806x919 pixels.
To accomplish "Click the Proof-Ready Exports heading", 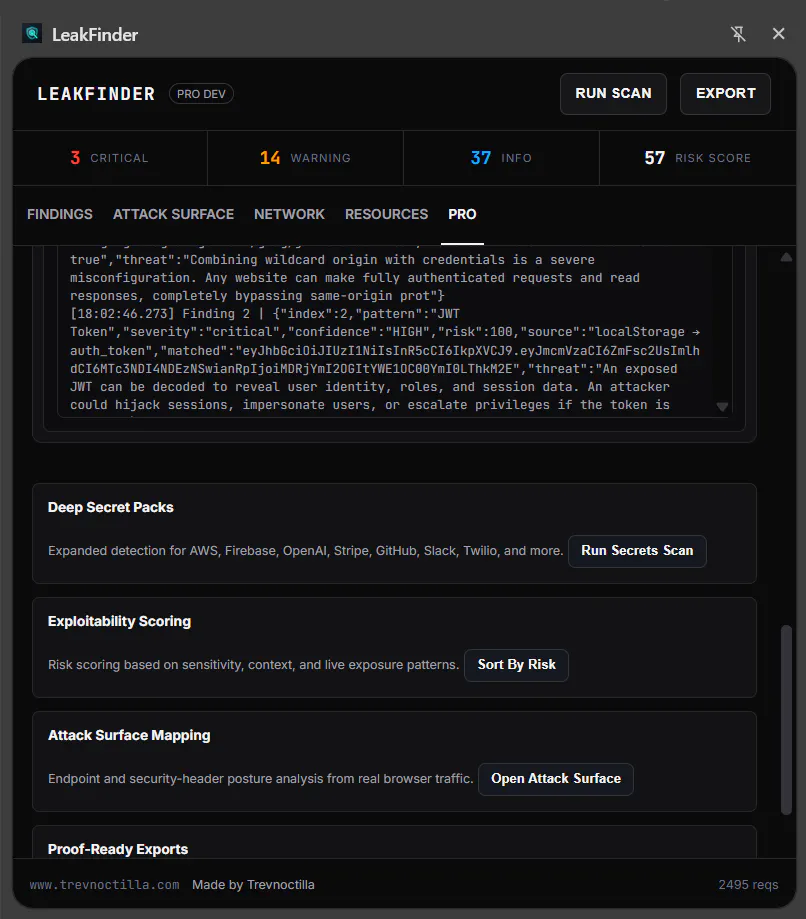I will click(118, 849).
